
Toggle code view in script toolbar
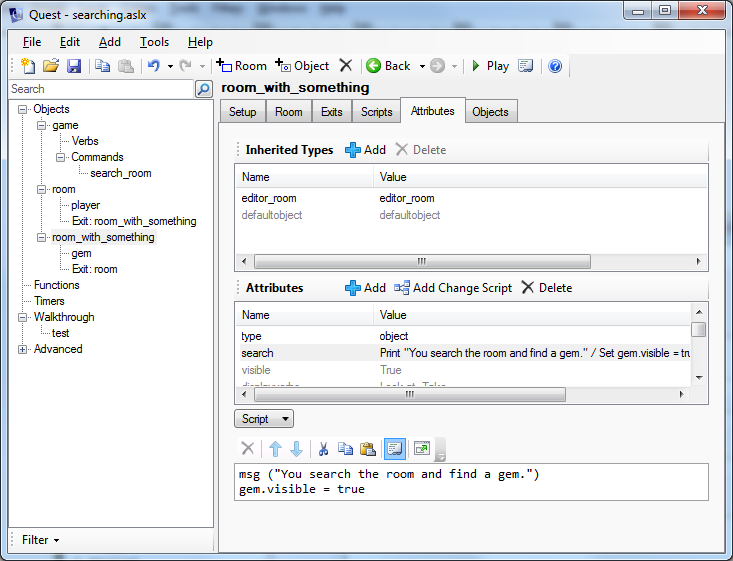pos(394,449)
